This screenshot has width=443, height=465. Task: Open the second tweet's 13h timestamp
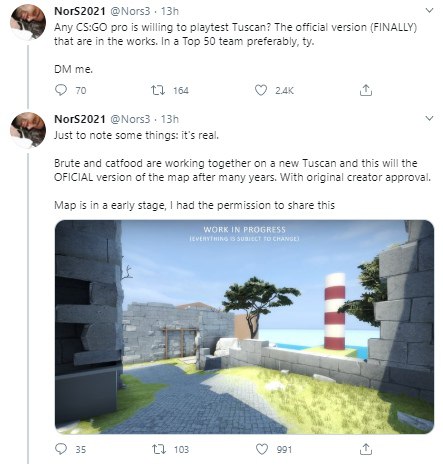coord(170,119)
